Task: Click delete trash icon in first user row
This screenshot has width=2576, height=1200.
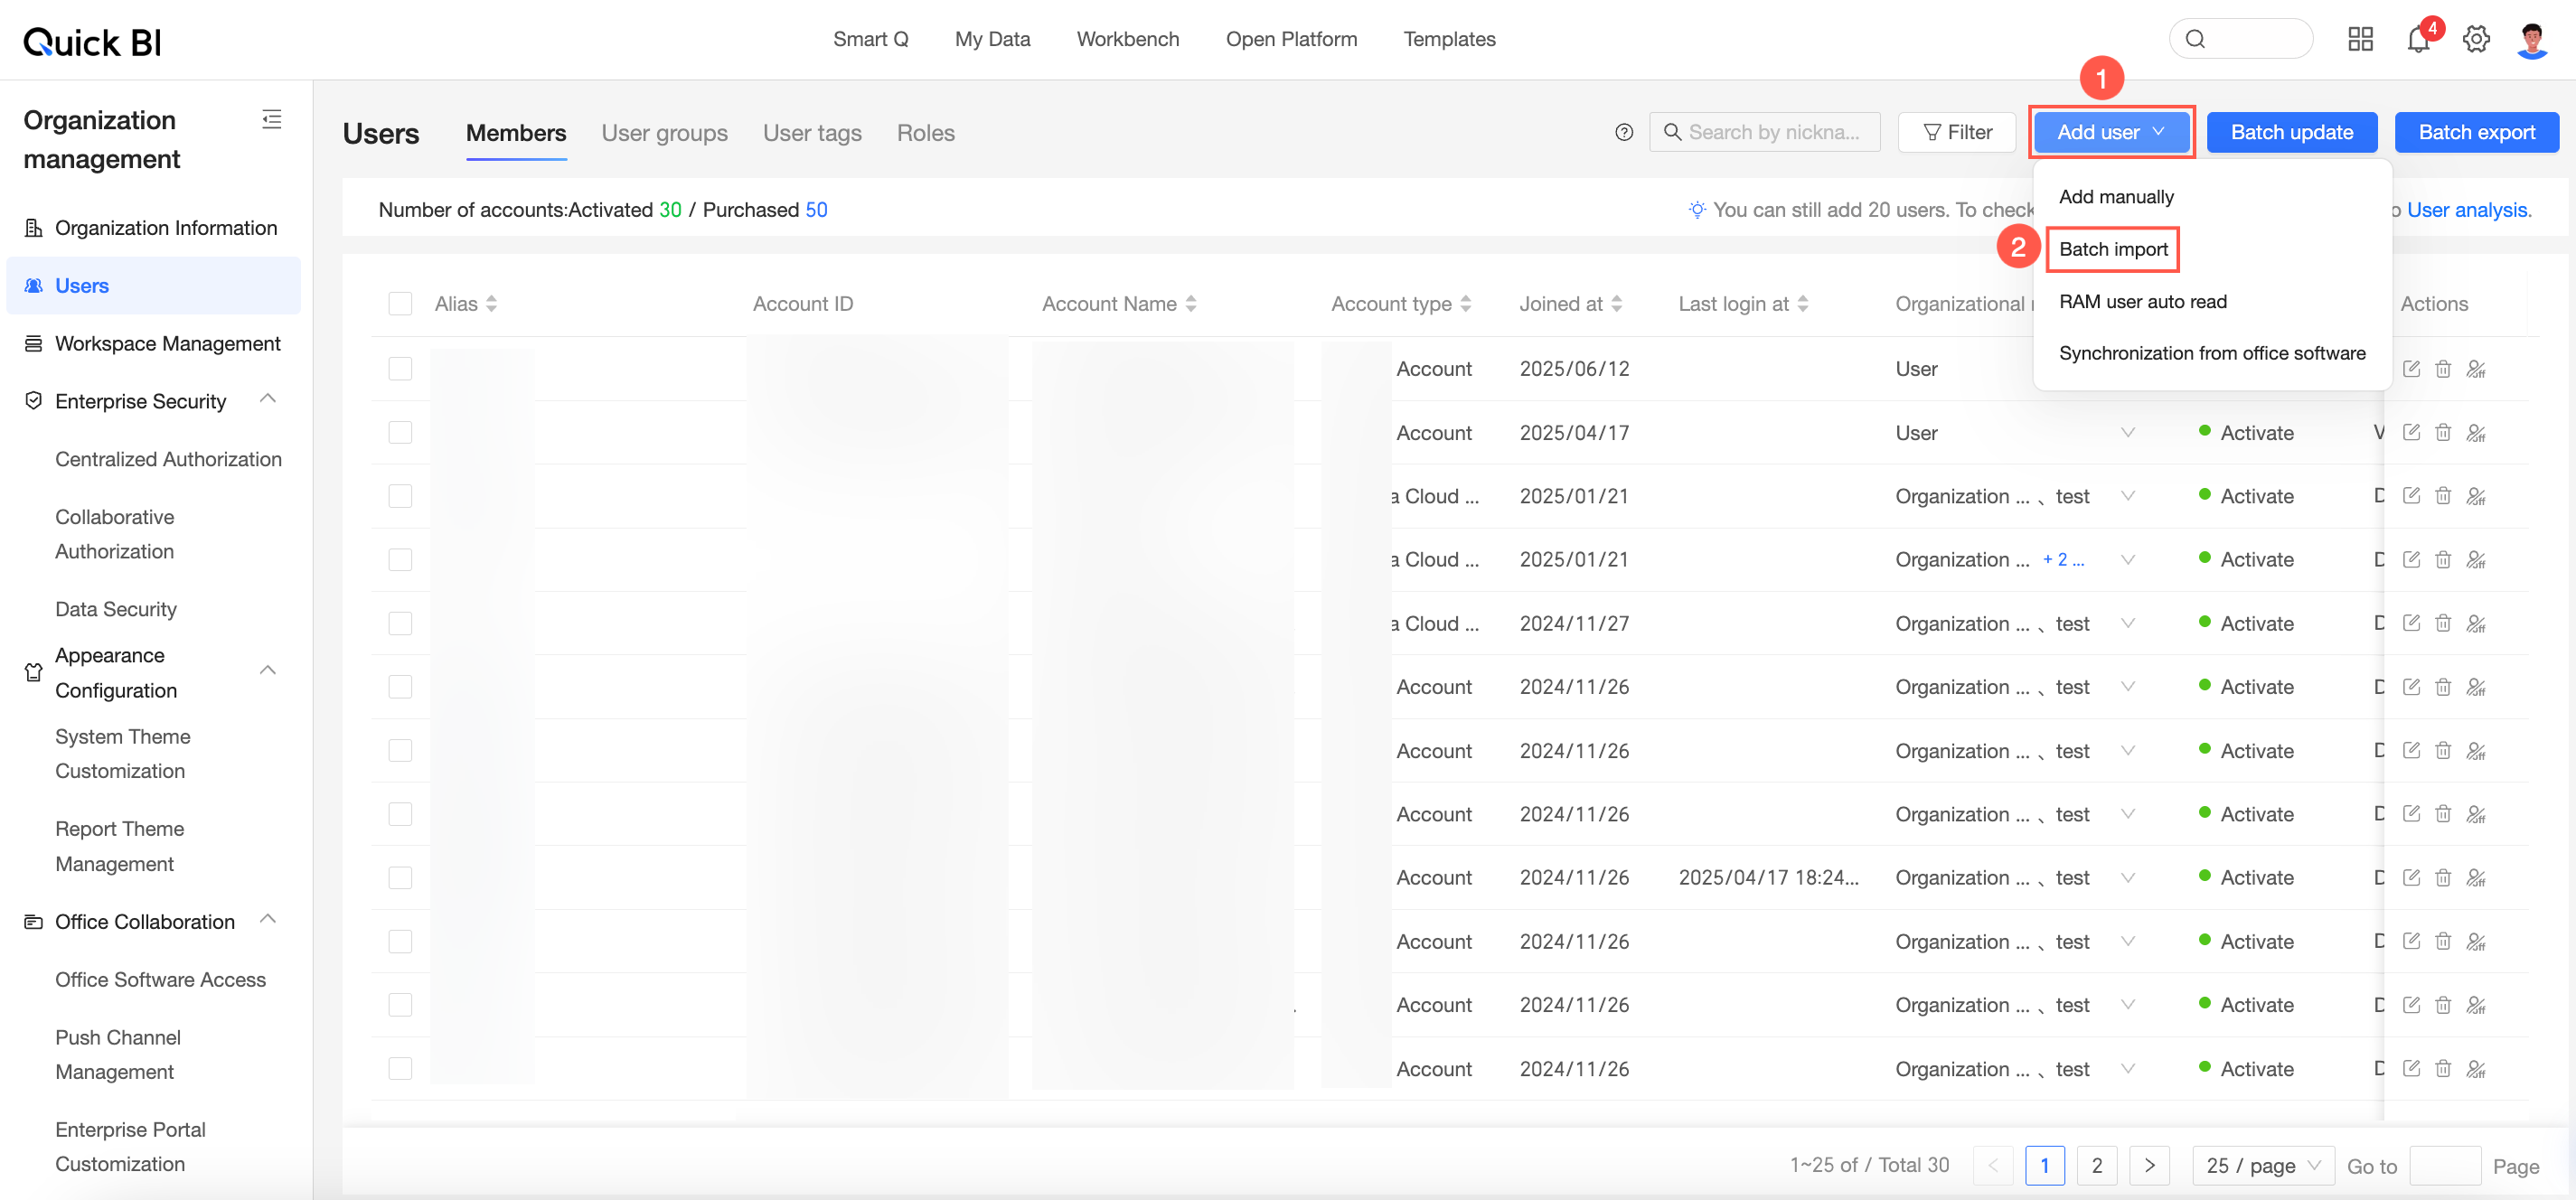Action: (2443, 369)
